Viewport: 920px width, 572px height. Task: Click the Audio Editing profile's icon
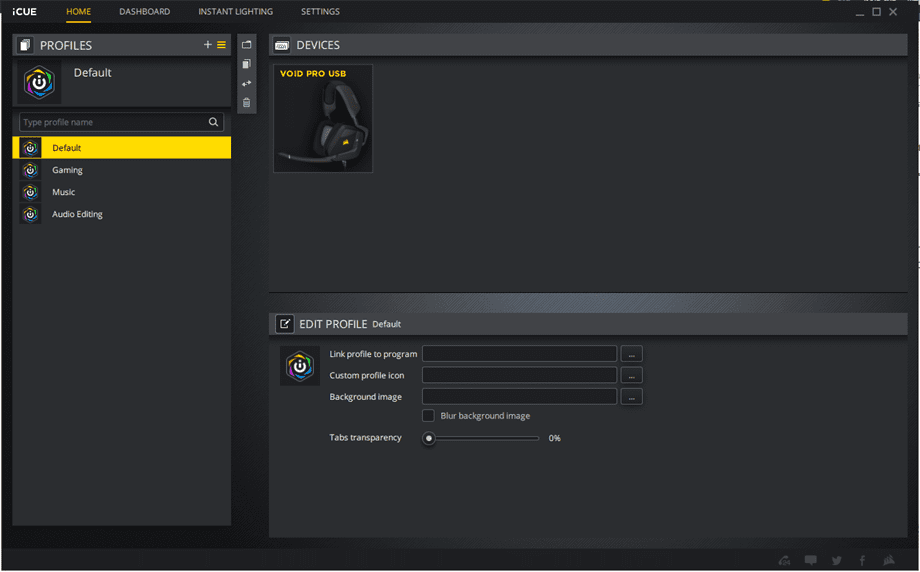coord(30,214)
